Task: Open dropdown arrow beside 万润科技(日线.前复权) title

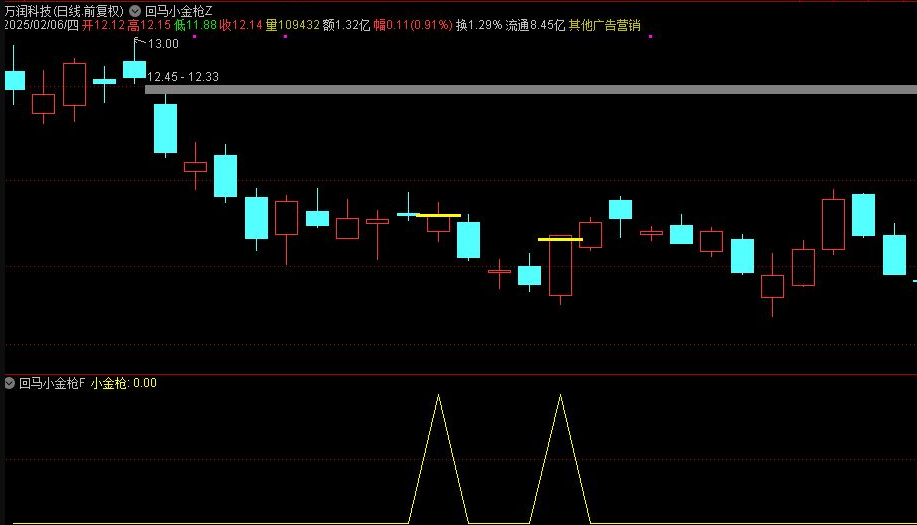Action: point(135,11)
